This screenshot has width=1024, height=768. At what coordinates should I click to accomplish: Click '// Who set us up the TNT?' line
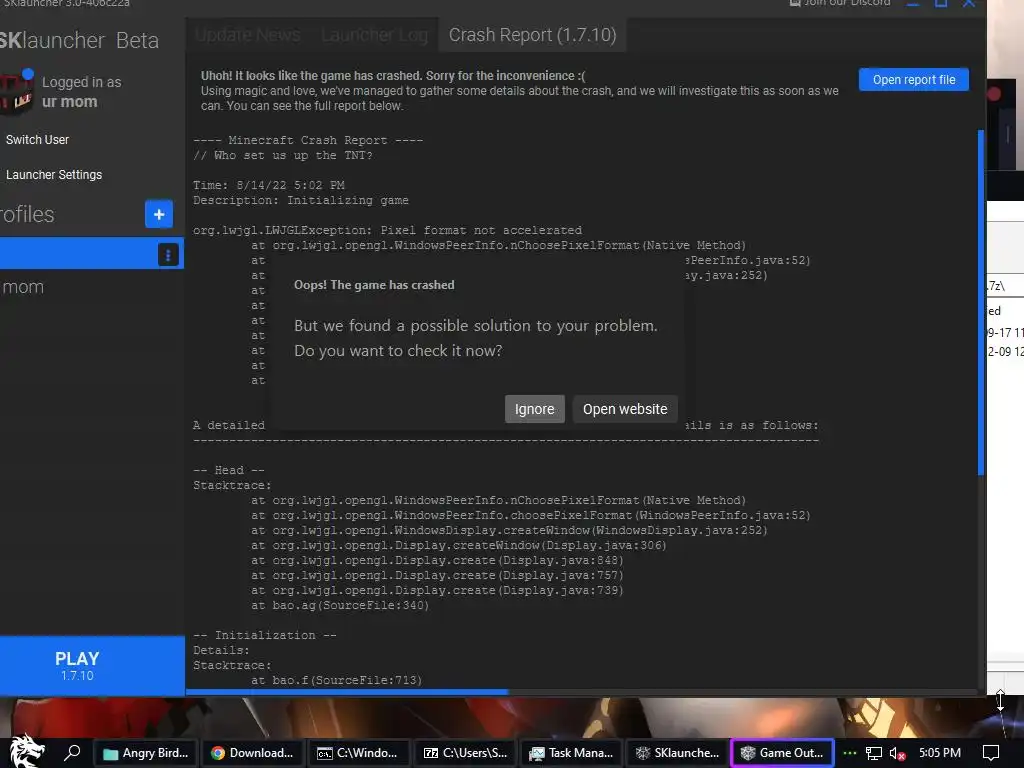(283, 155)
